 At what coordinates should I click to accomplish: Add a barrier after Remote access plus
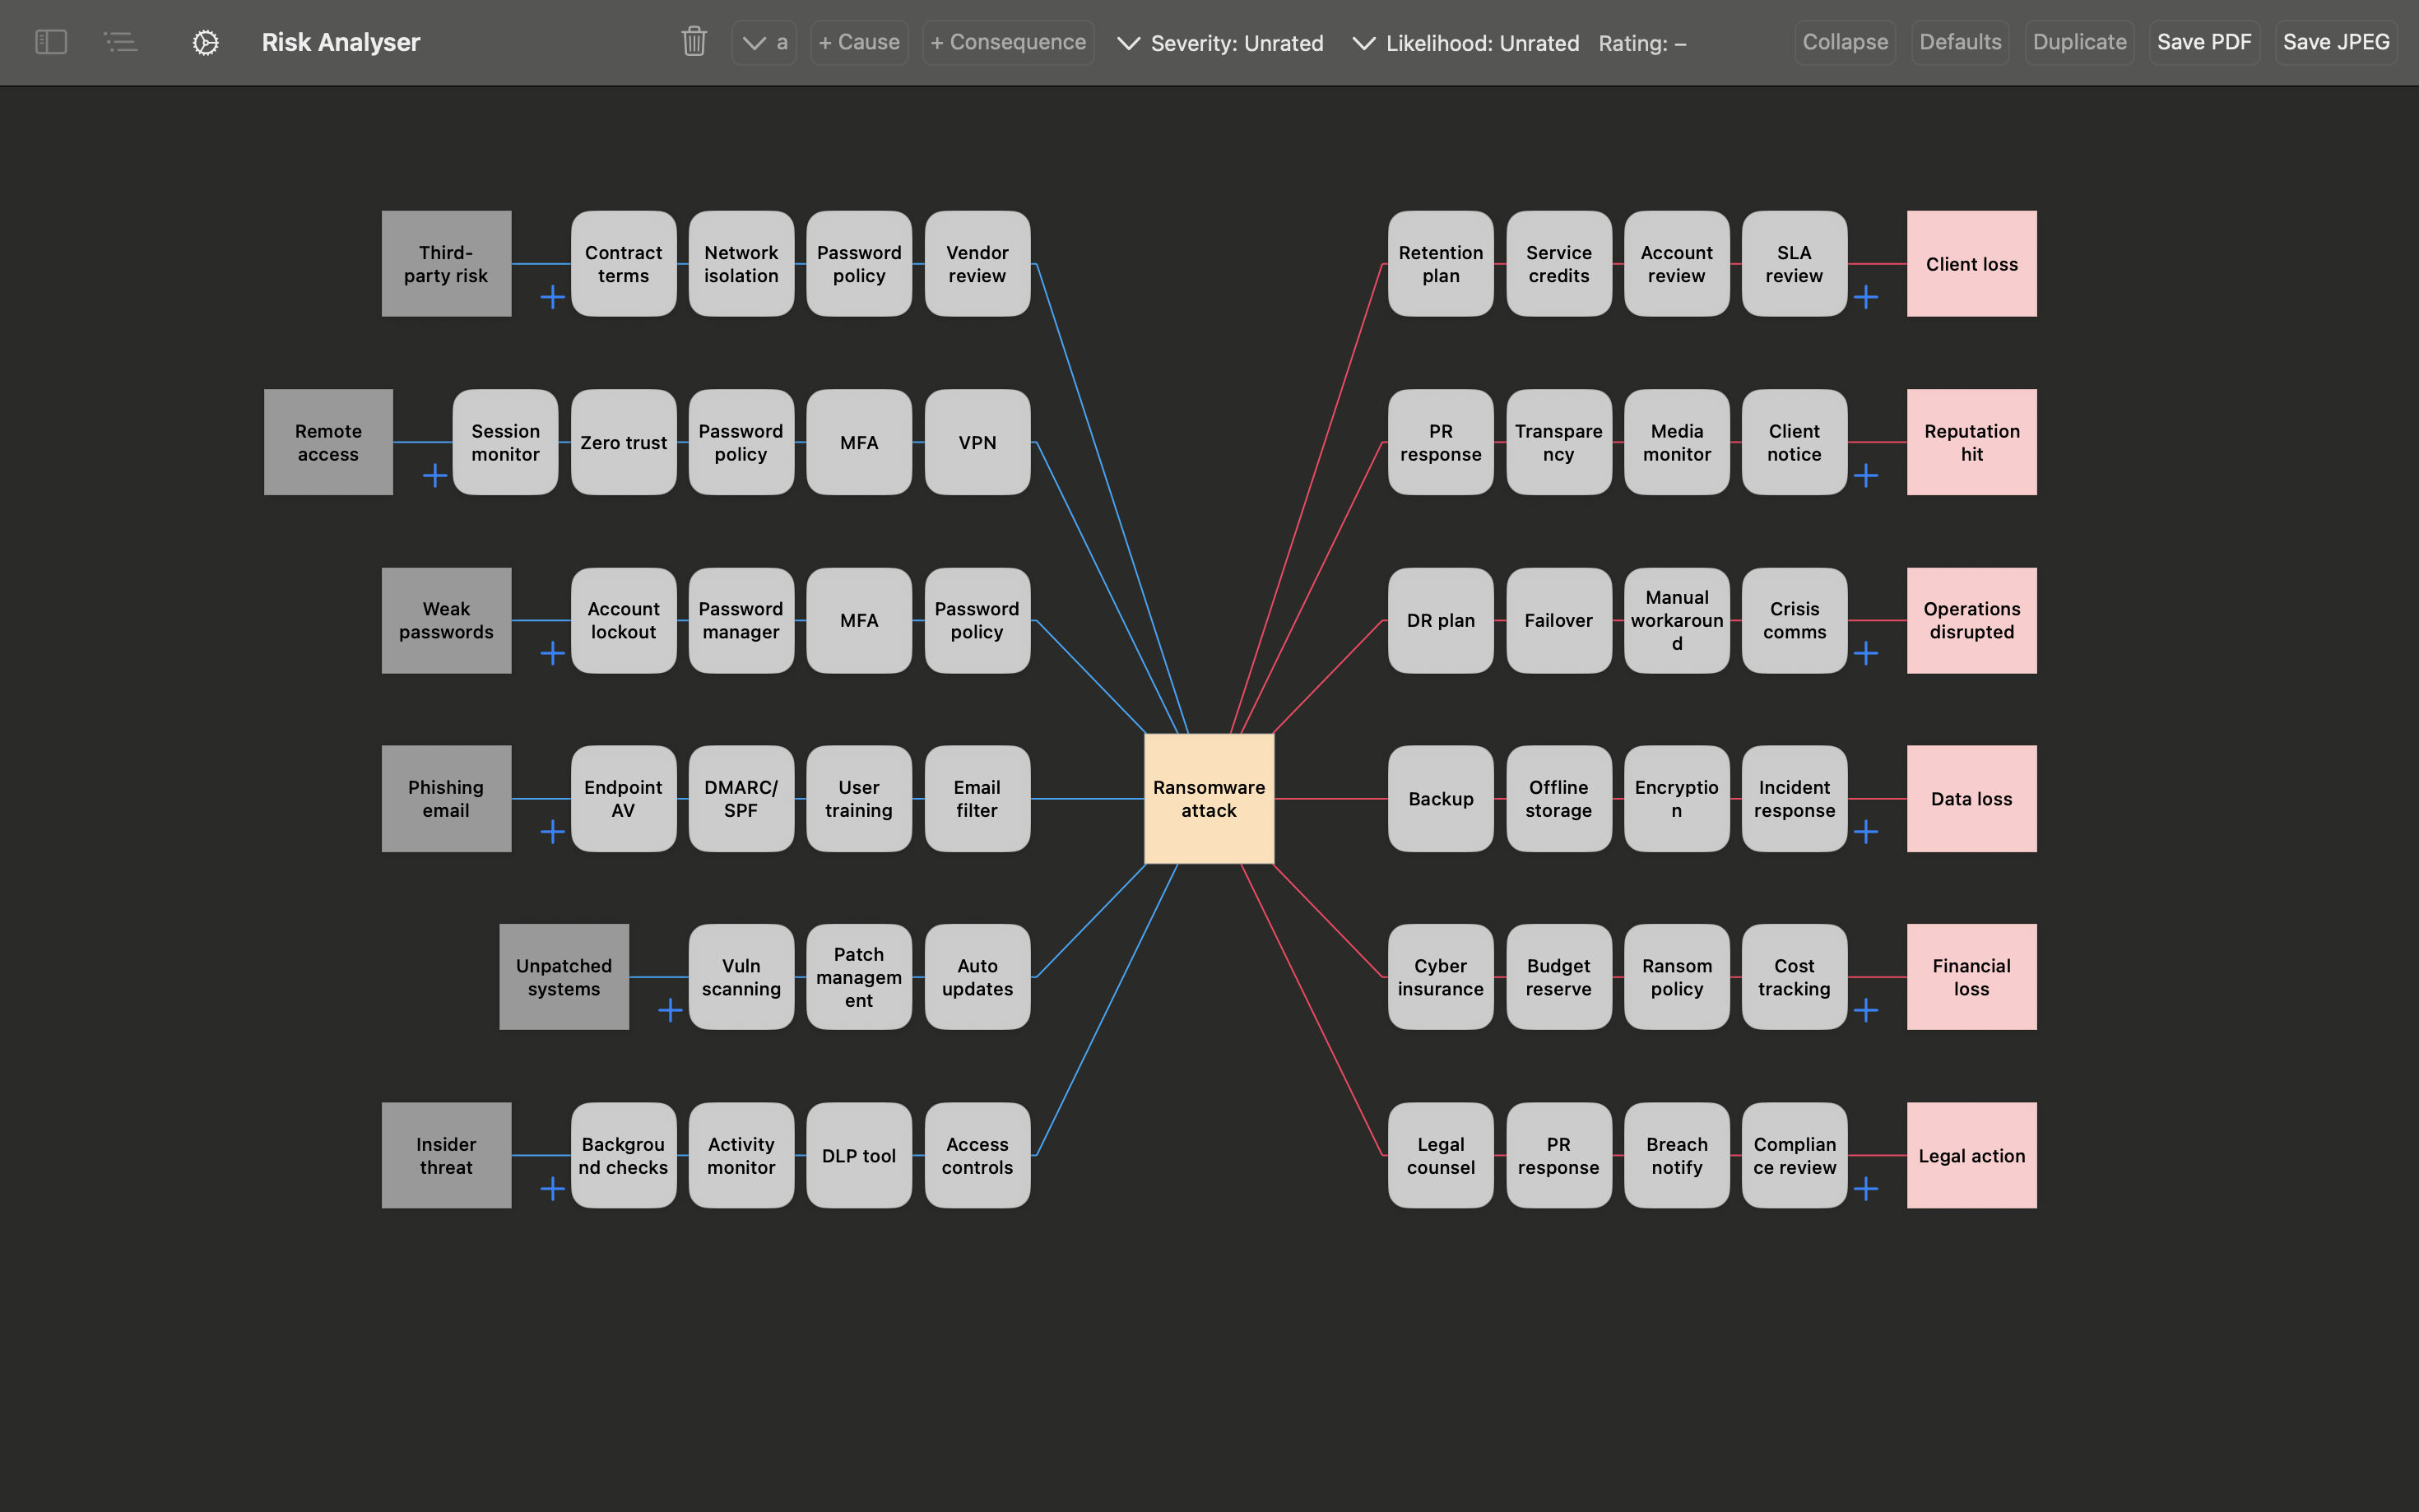coord(434,475)
